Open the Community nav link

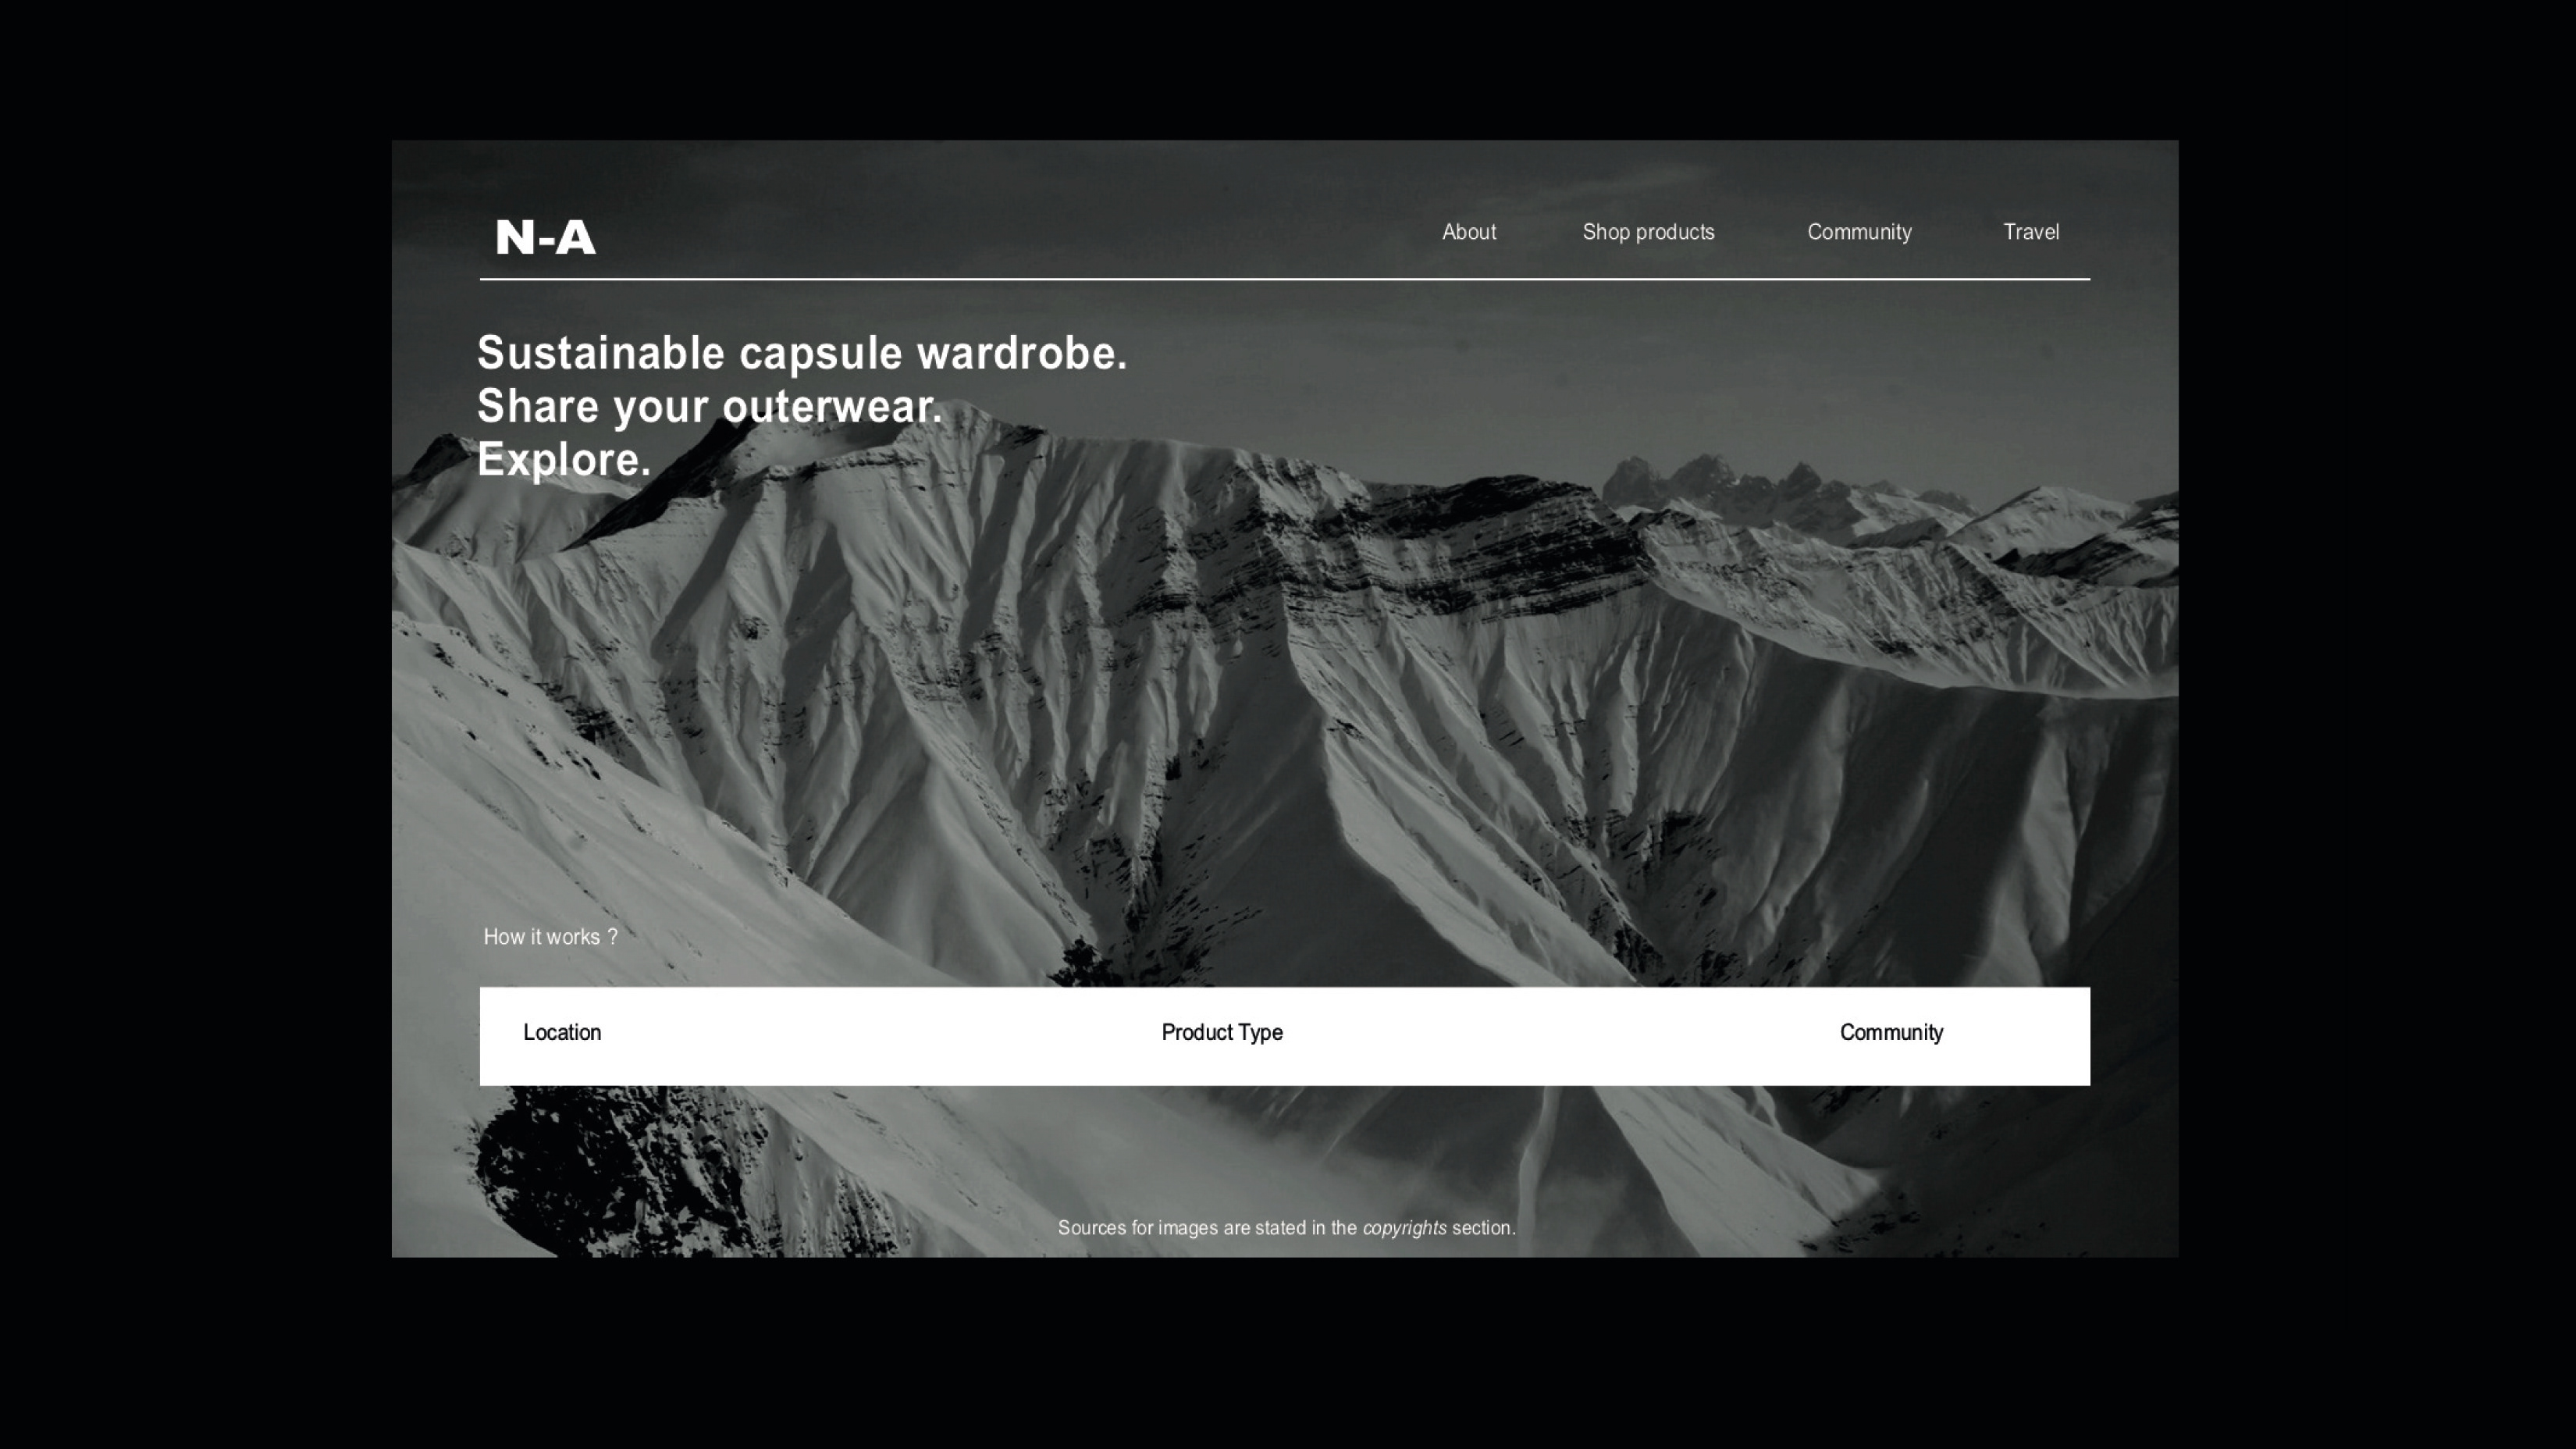(x=1859, y=233)
